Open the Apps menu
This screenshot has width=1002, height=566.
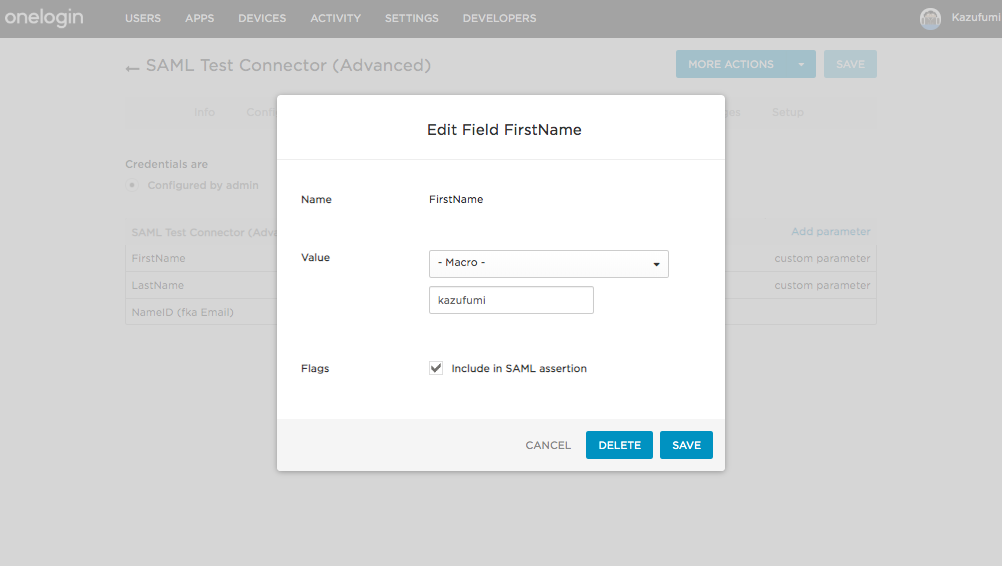(x=199, y=19)
